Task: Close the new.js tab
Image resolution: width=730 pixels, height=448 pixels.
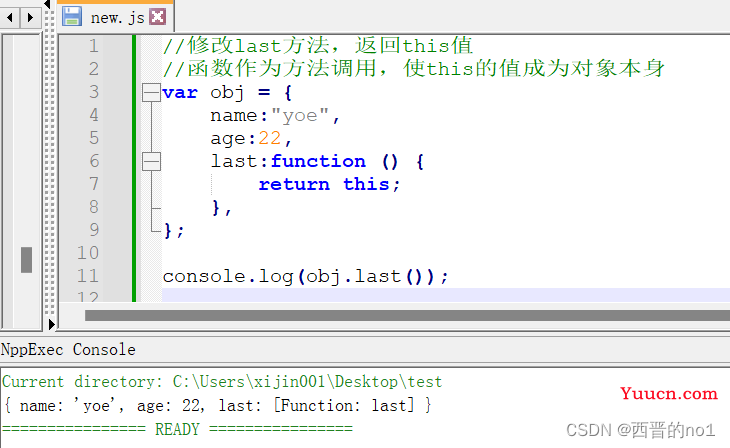Action: [158, 17]
